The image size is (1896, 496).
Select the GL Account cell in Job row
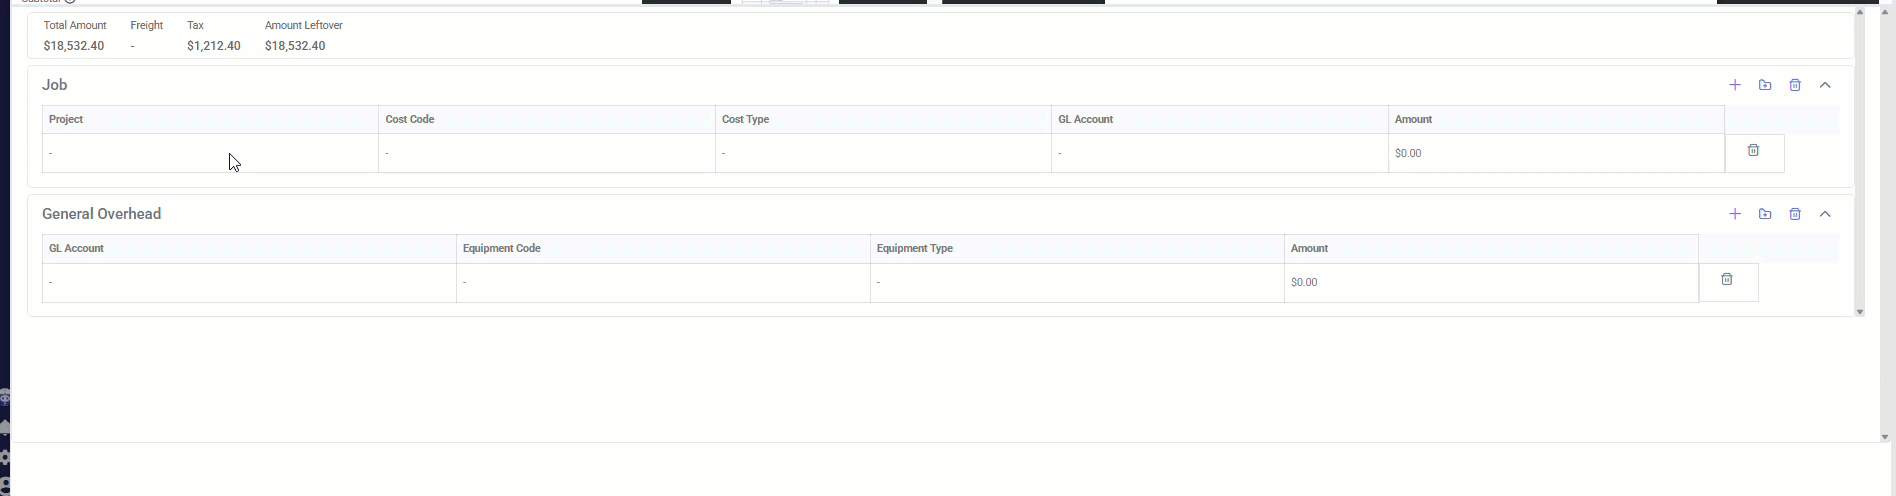pos(1220,153)
